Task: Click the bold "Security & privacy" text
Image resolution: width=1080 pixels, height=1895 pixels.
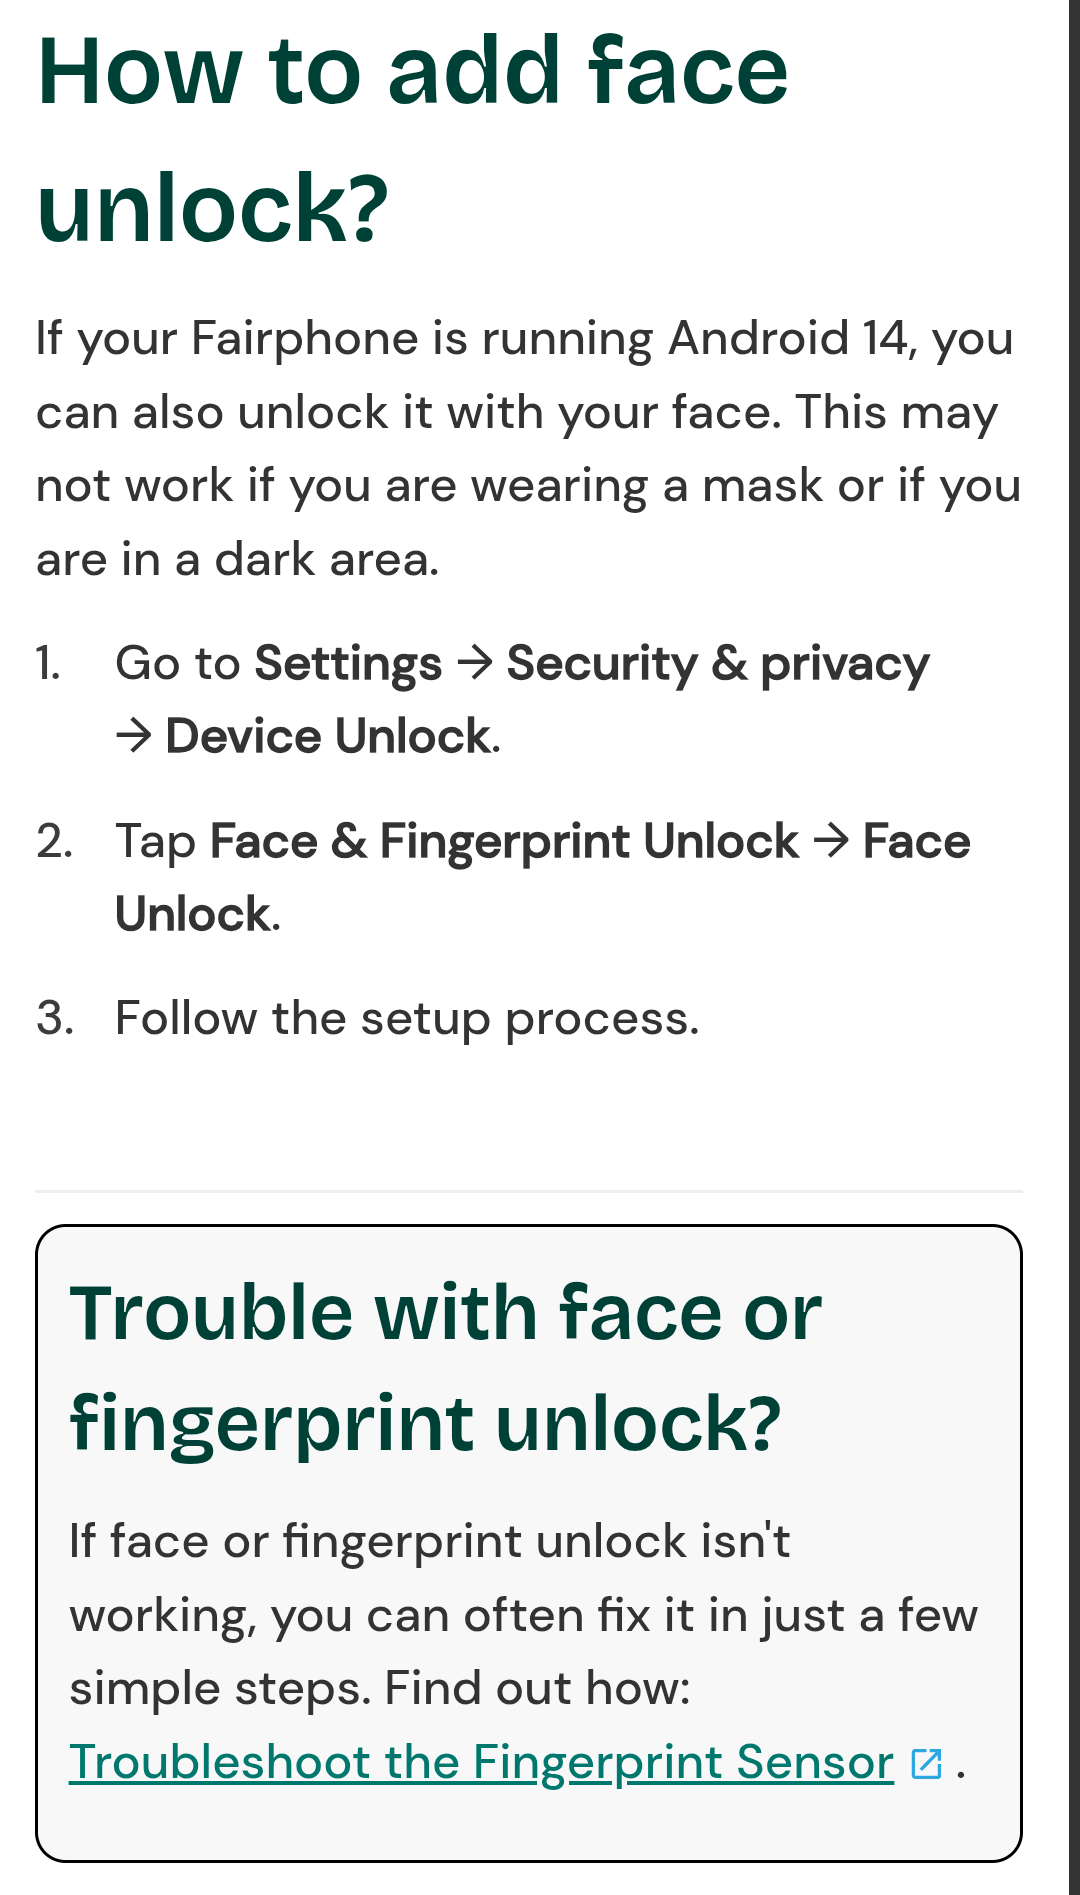Action: tap(718, 664)
